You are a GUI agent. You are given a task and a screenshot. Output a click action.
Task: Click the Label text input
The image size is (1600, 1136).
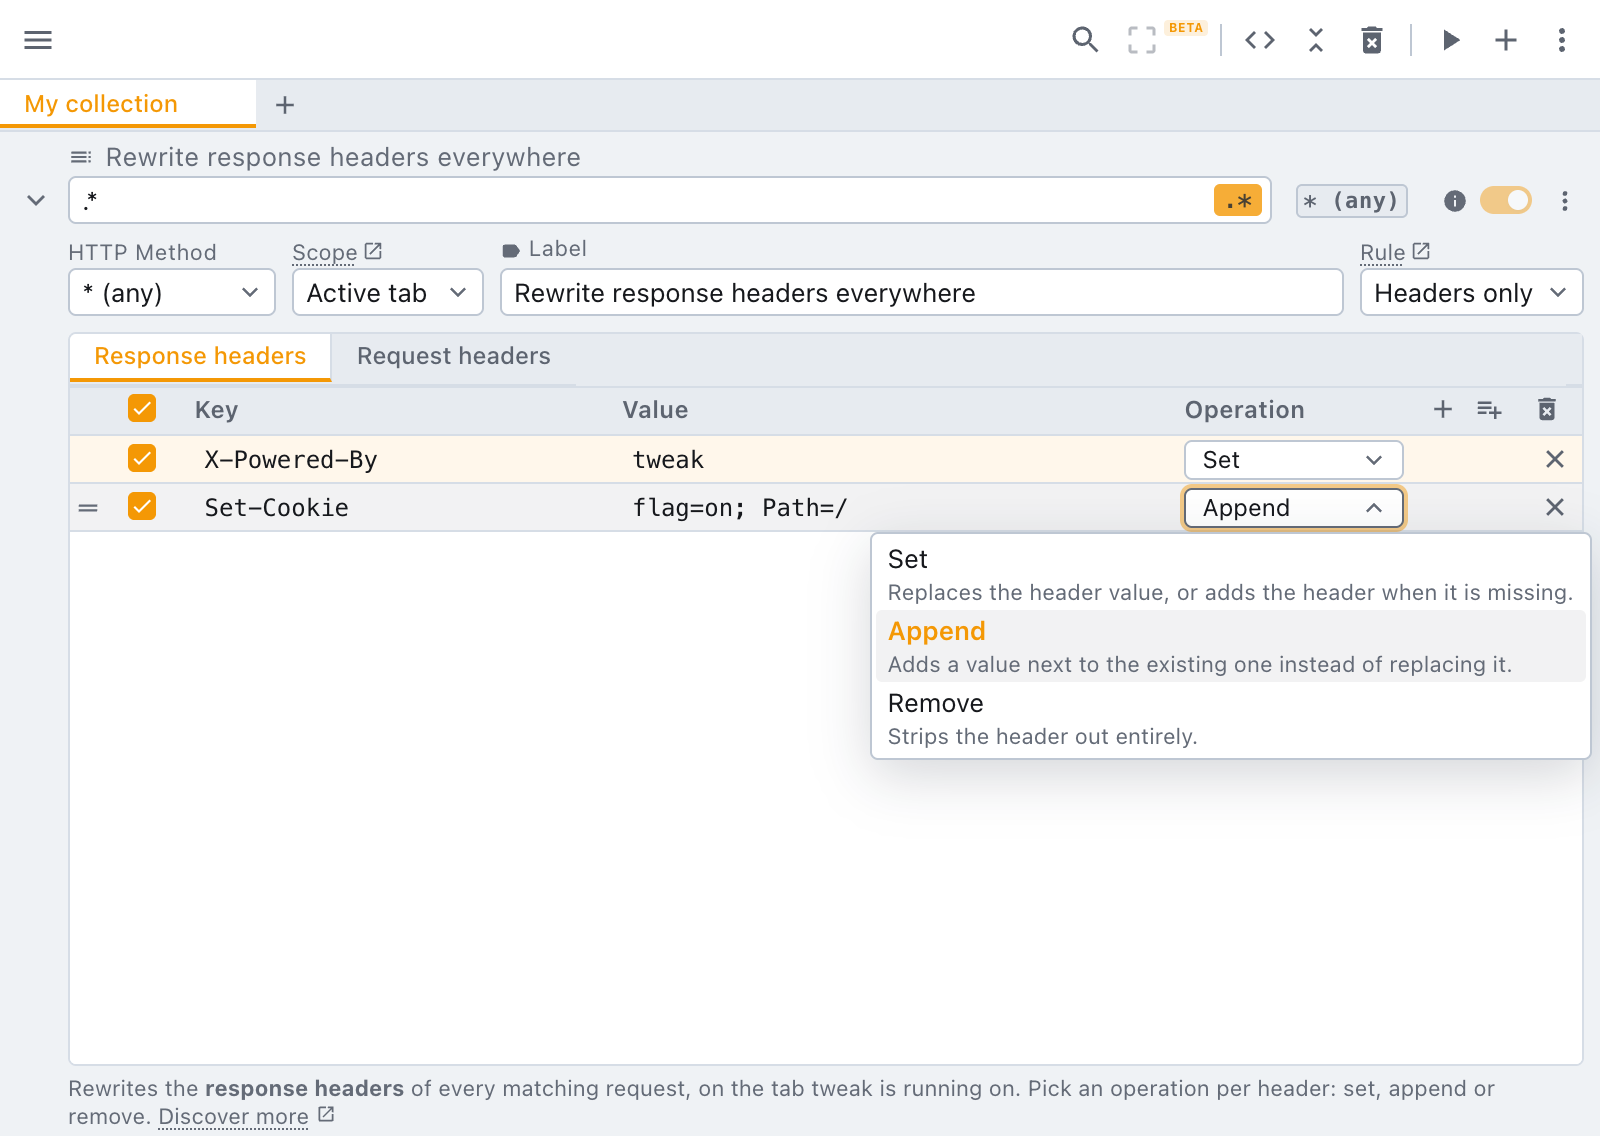921,292
